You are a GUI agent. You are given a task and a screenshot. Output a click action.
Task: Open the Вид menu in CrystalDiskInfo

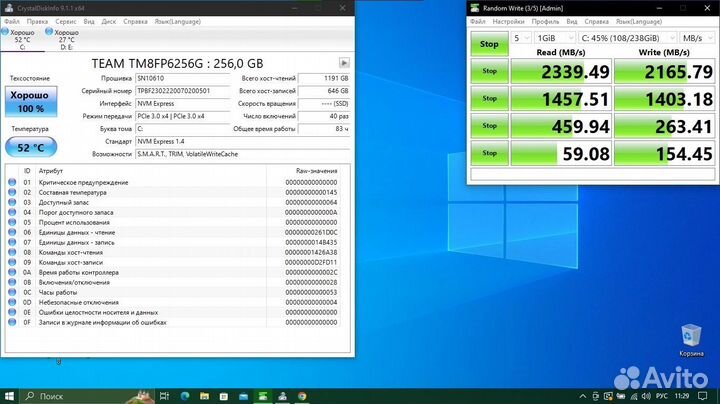89,22
